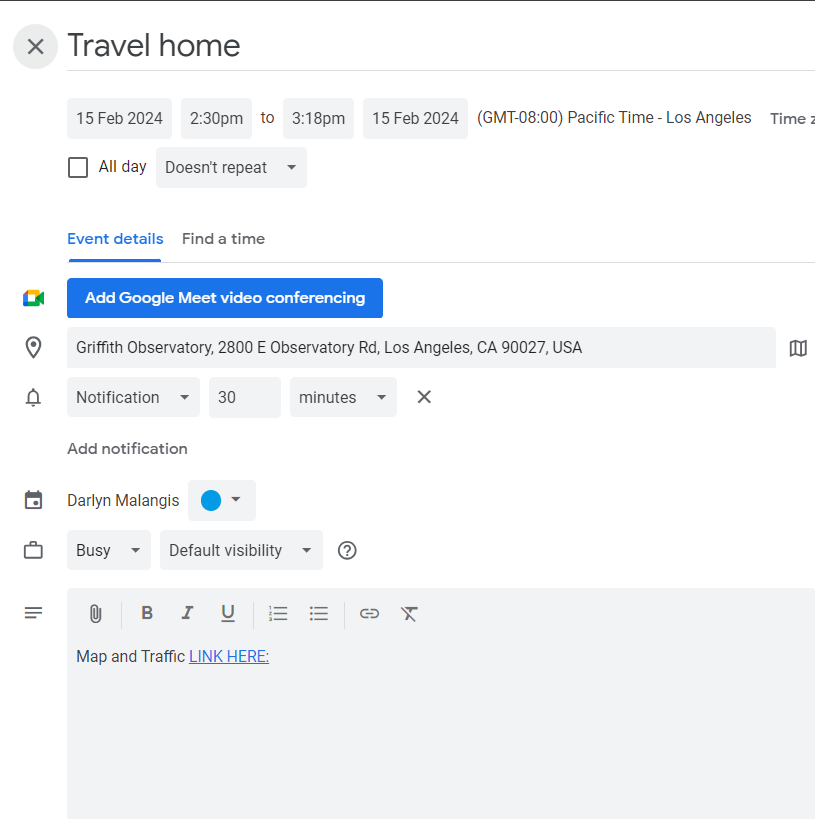This screenshot has height=819, width=815.
Task: Open the end date 15 Feb 2024
Action: [415, 119]
